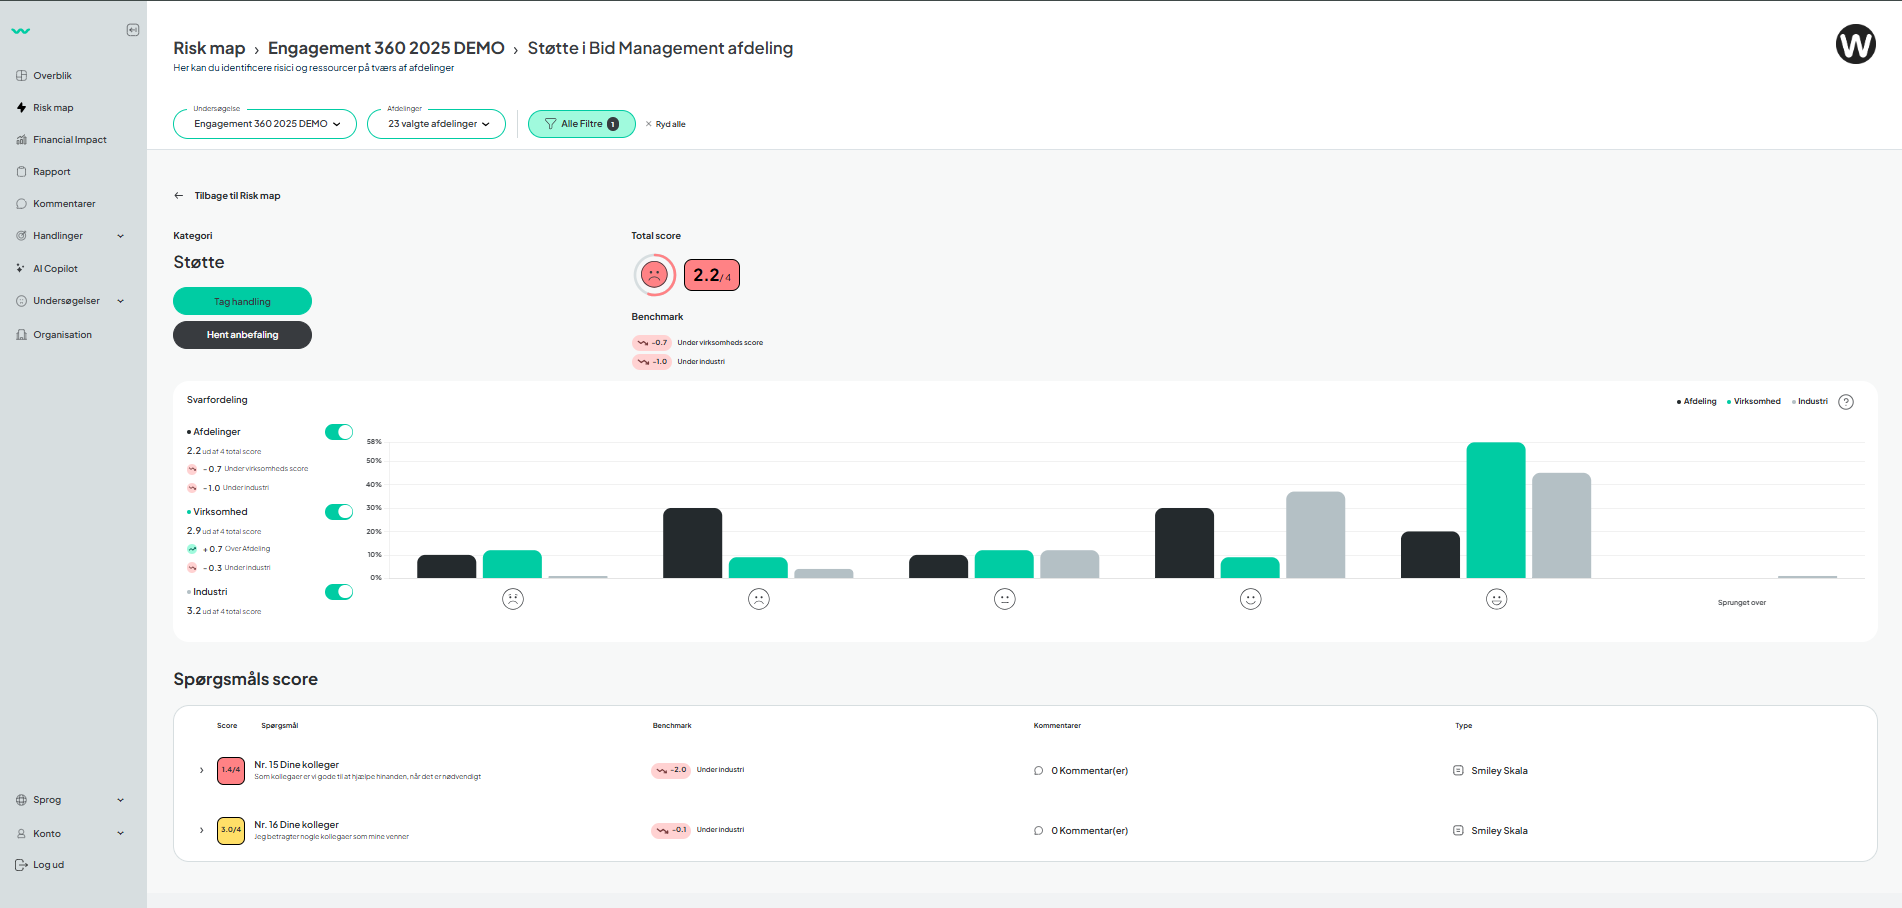The width and height of the screenshot is (1902, 908).
Task: Open comments icon for Nr. 15 row
Action: pyautogui.click(x=1038, y=771)
